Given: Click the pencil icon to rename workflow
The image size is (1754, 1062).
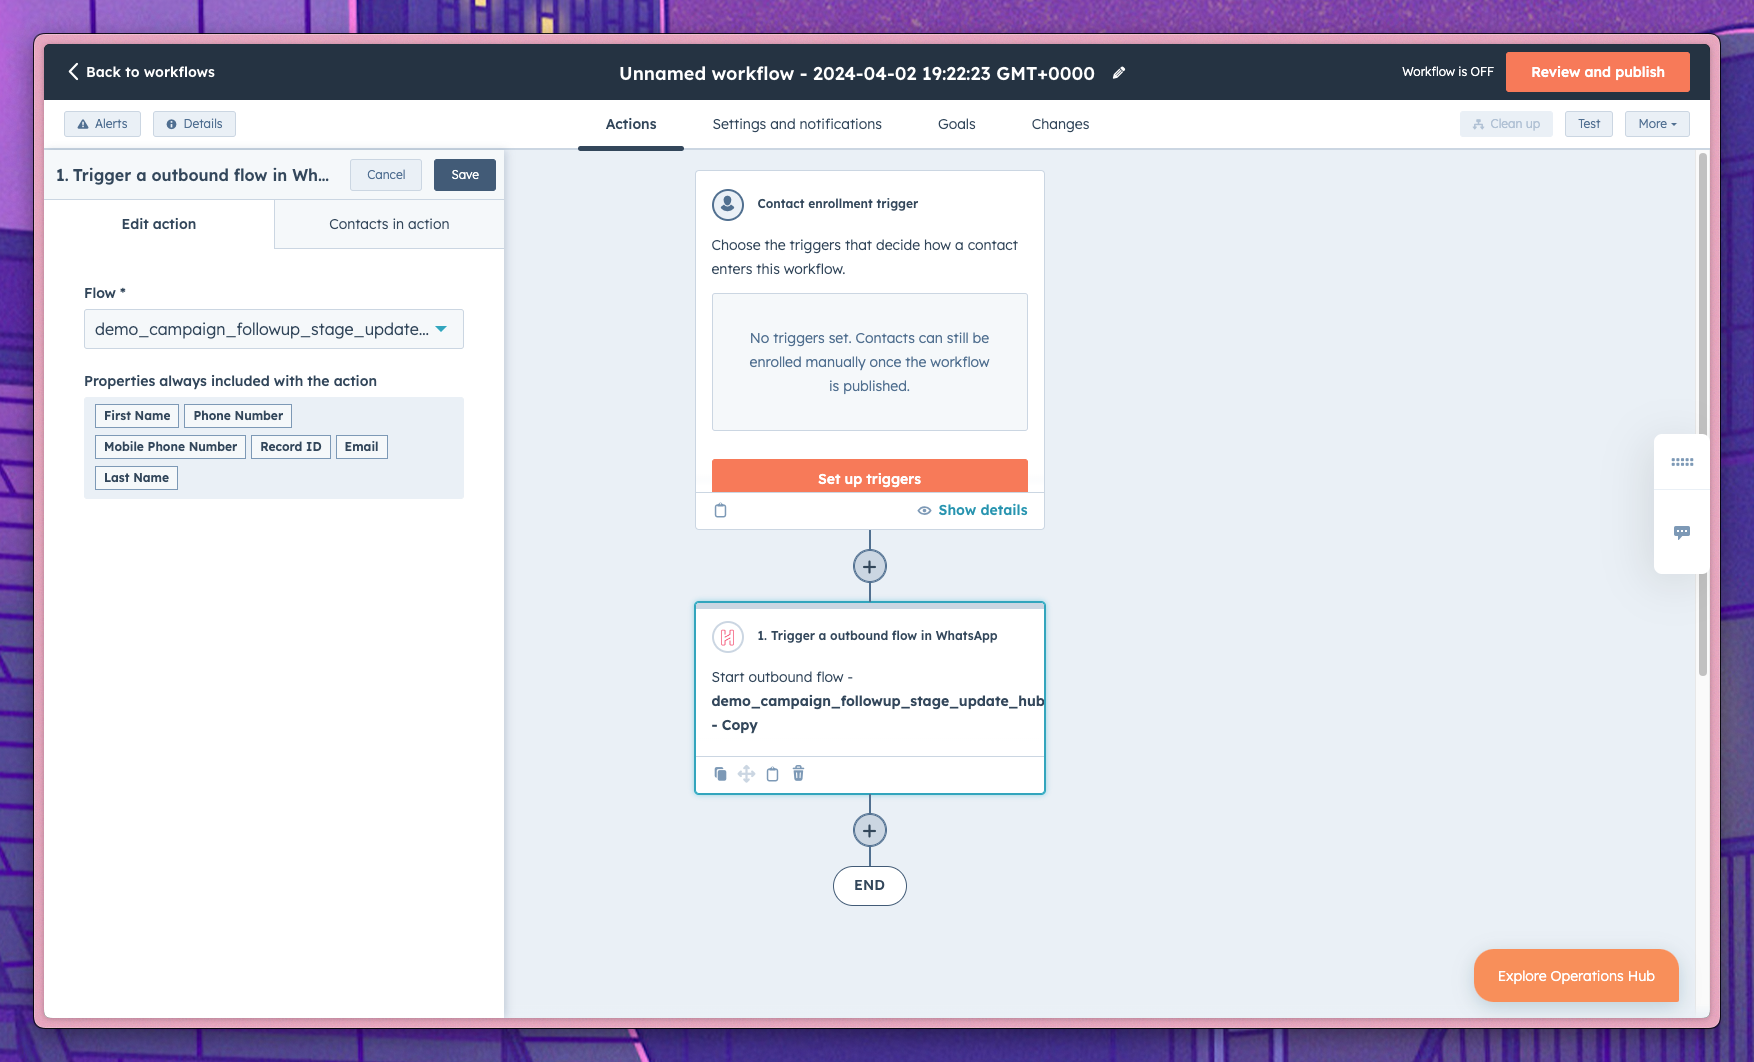Looking at the screenshot, I should pos(1119,73).
